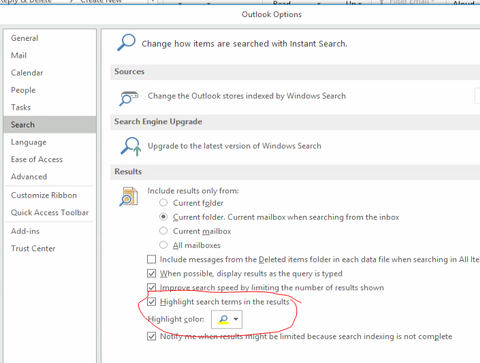480x363 pixels.
Task: Click the yellow highlight color swatch icon
Action: point(223,320)
